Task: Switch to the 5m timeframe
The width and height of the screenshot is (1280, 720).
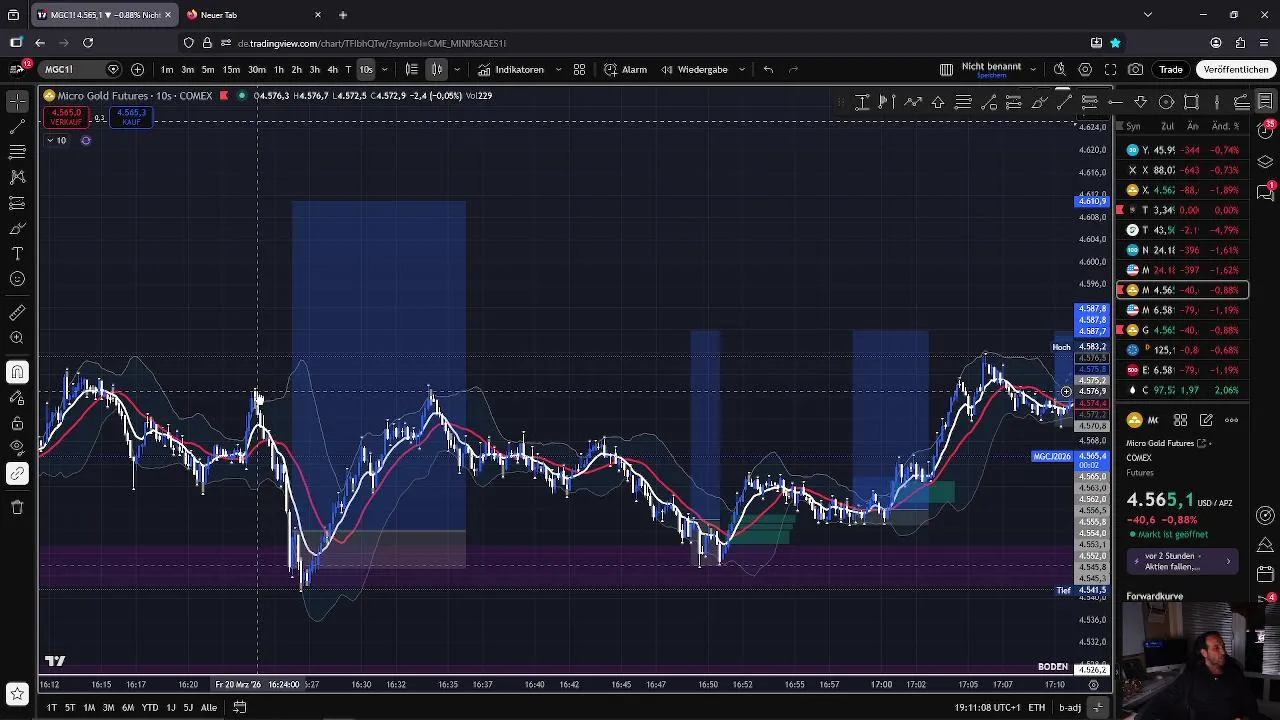Action: (208, 69)
